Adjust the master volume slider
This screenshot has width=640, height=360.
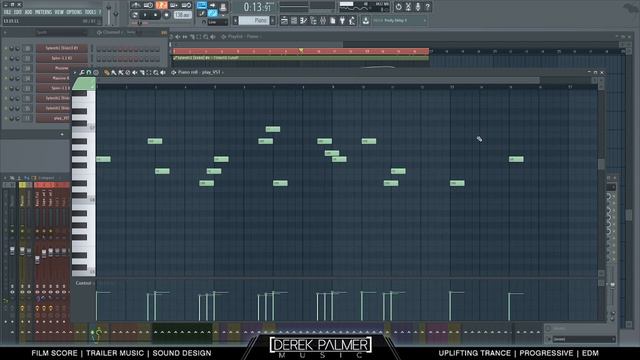(109, 12)
